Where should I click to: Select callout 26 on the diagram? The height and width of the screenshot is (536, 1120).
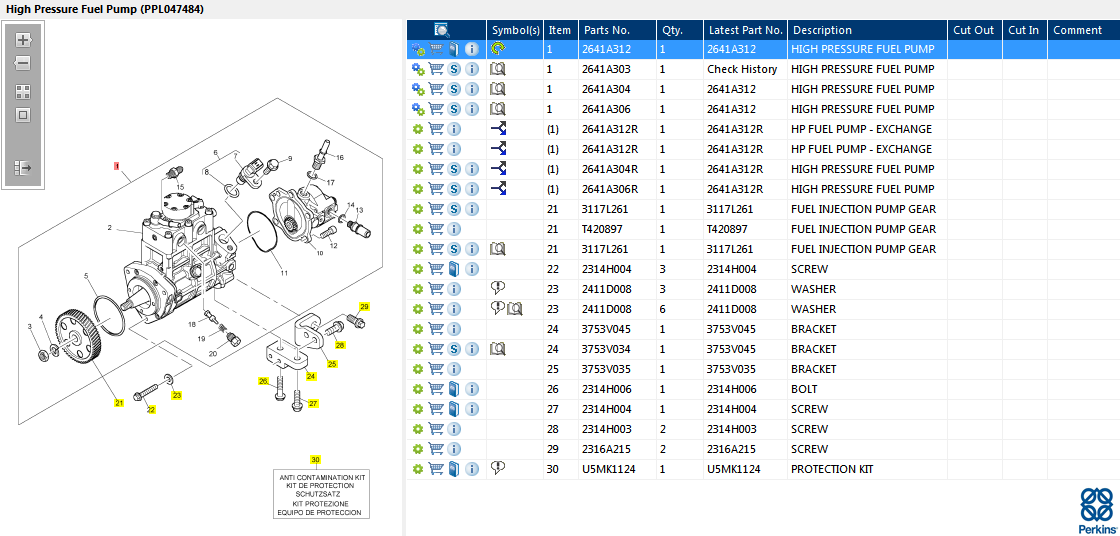point(263,381)
